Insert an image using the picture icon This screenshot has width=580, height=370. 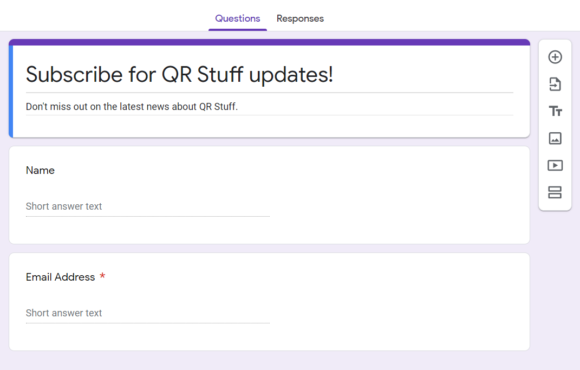[555, 138]
